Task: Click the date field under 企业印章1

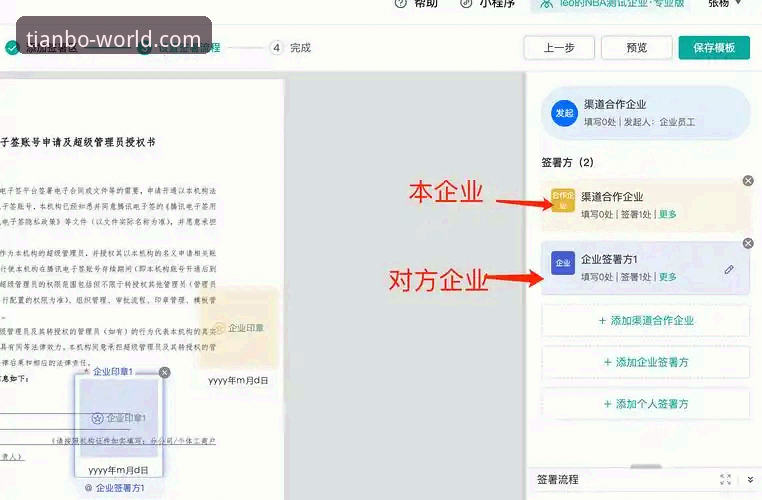Action: [119, 470]
